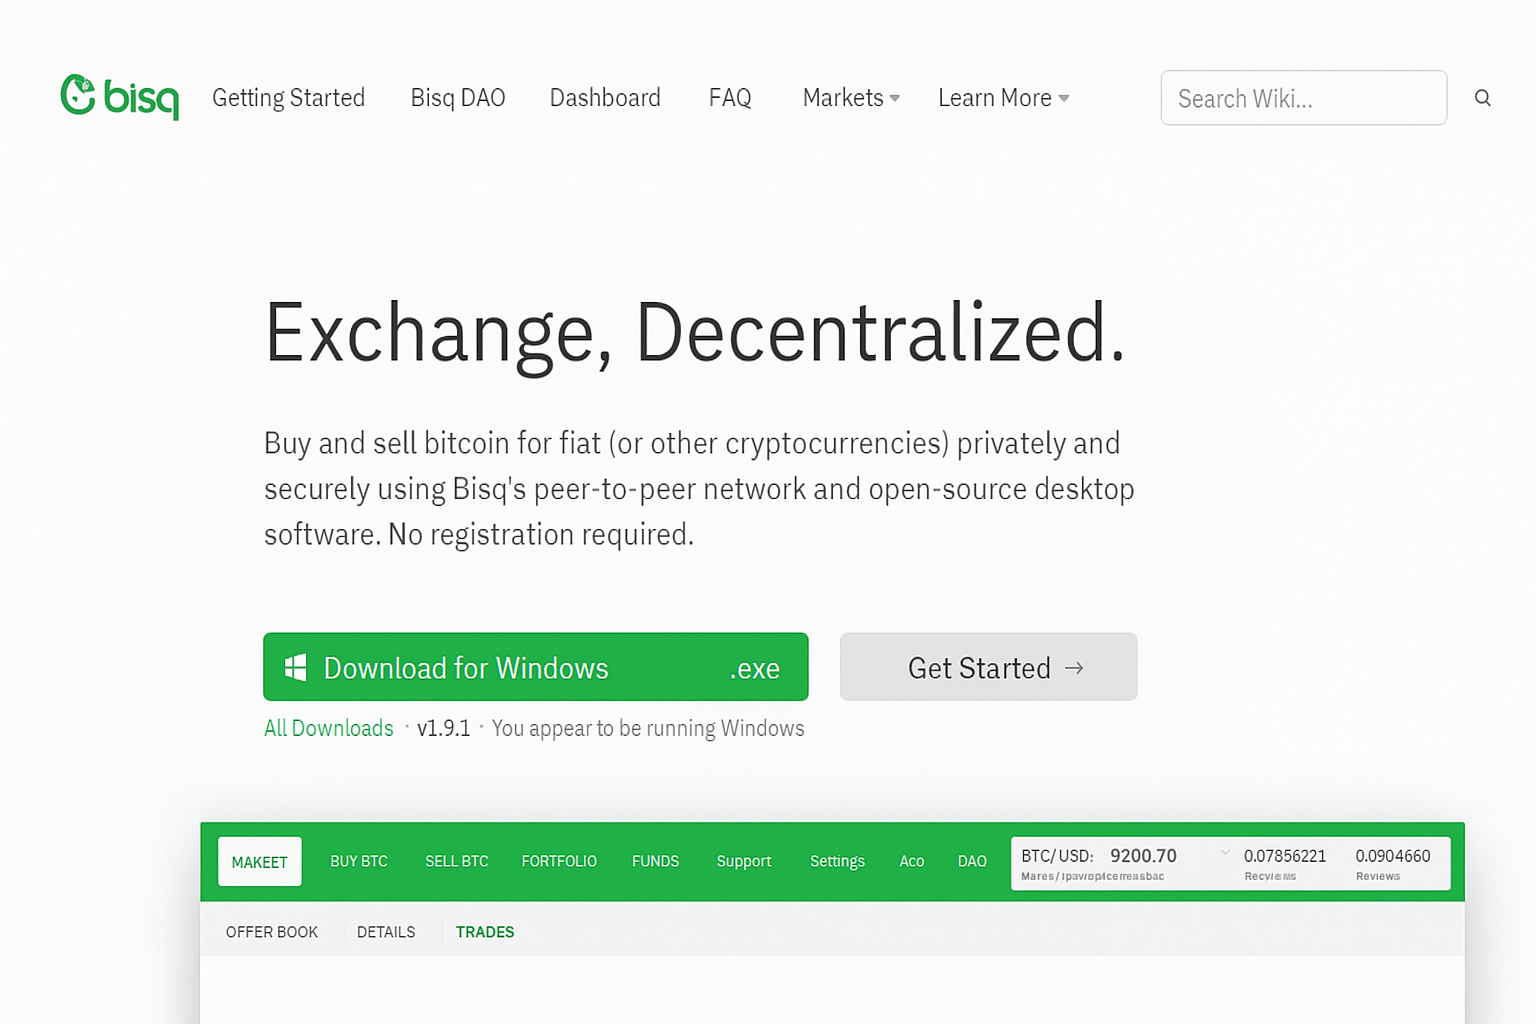
Task: Open the FAQ page
Action: coord(730,97)
